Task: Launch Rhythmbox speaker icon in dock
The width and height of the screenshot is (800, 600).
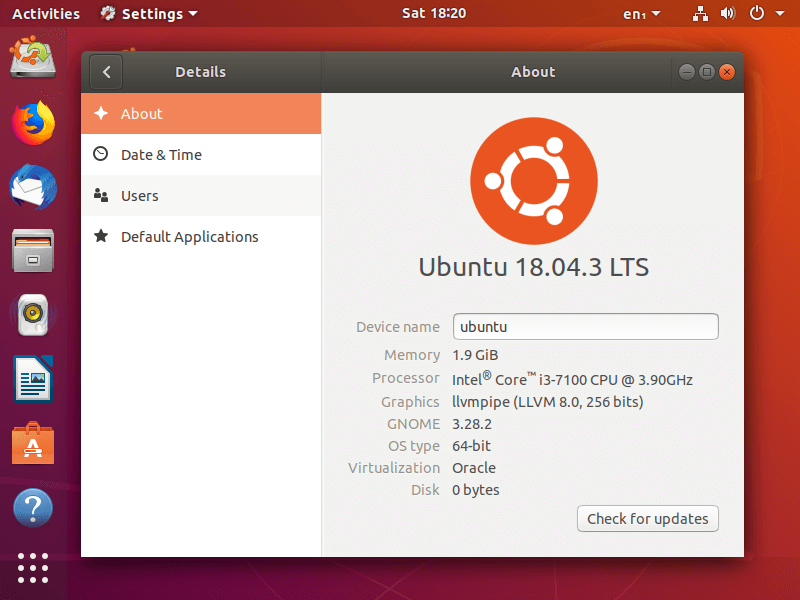Action: coord(33,314)
